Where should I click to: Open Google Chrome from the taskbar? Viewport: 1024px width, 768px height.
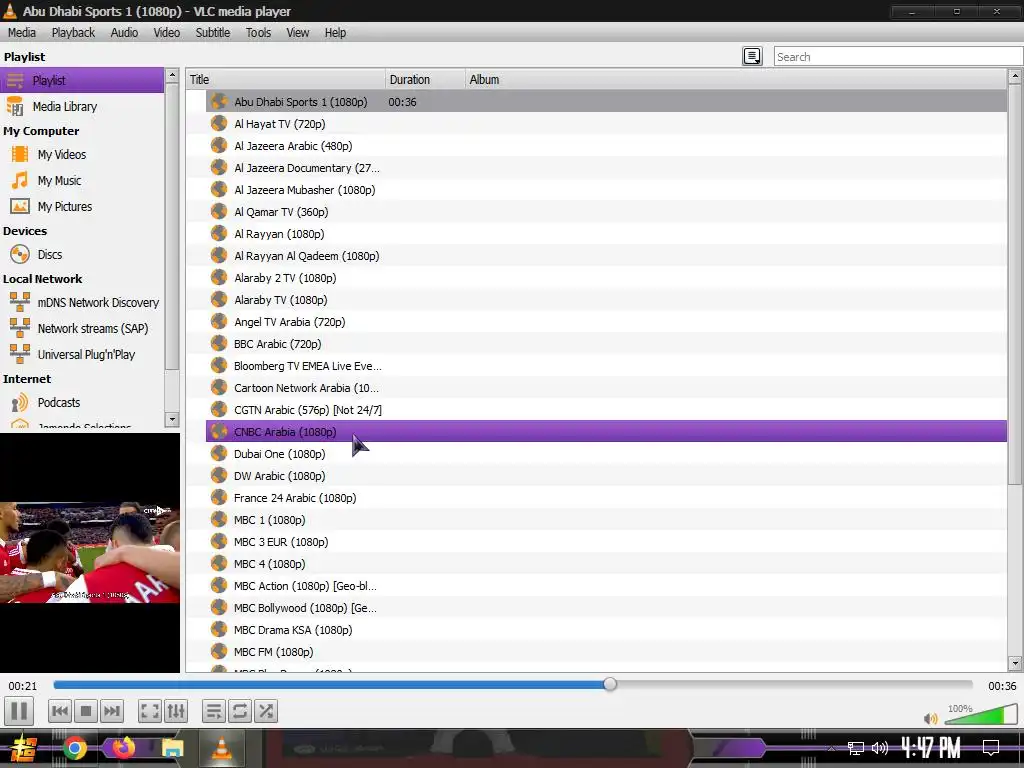coord(75,748)
